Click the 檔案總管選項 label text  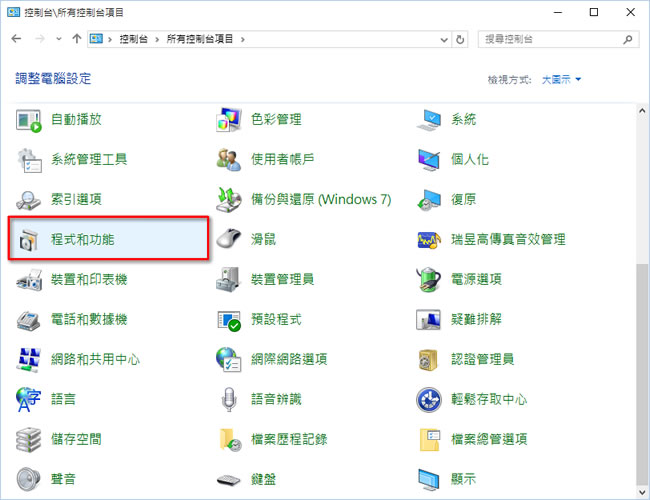489,439
